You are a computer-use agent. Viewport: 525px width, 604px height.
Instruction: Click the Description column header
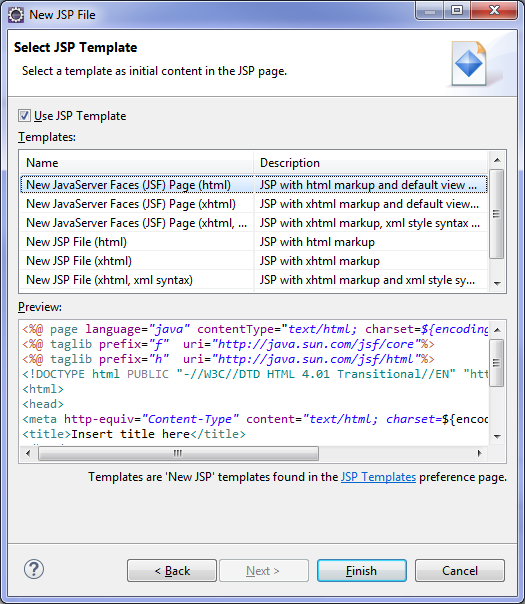[371, 163]
